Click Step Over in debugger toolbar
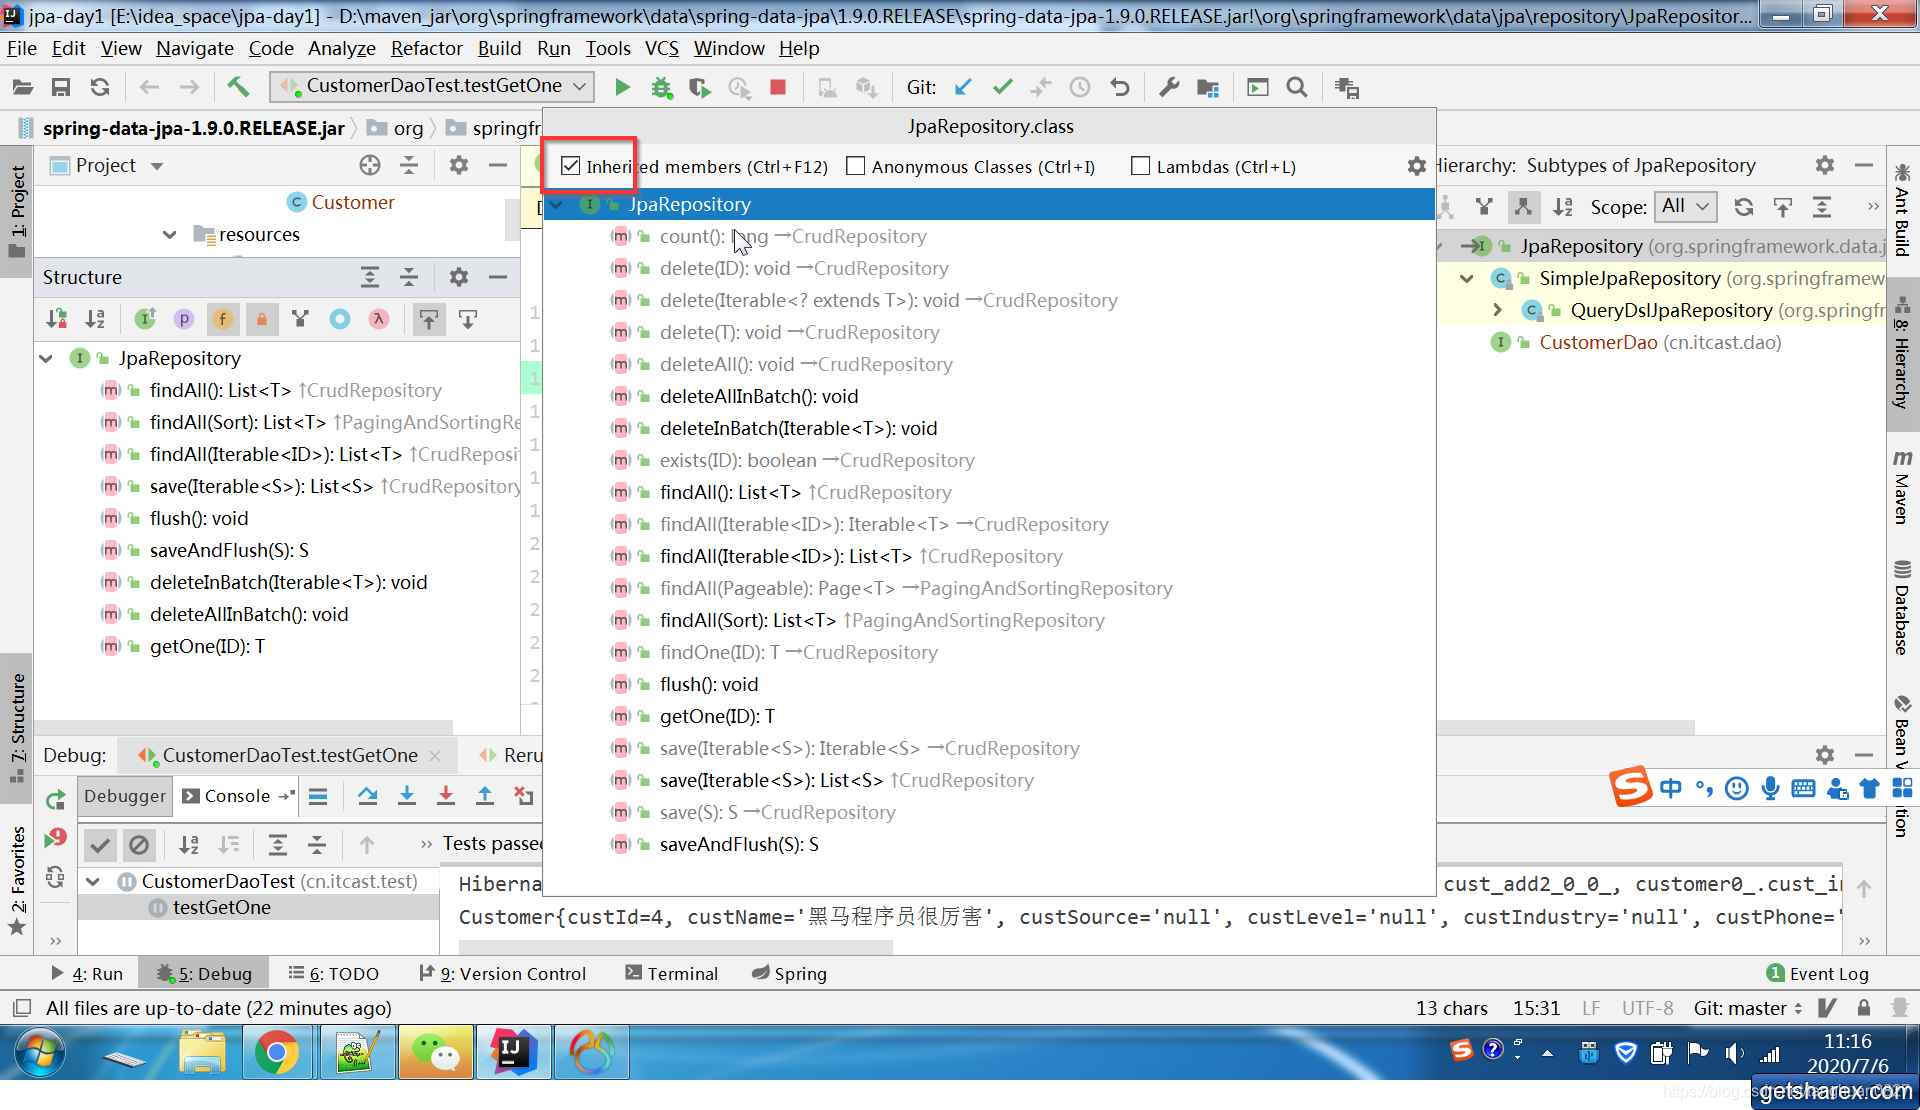Image resolution: width=1920 pixels, height=1110 pixels. [x=367, y=796]
